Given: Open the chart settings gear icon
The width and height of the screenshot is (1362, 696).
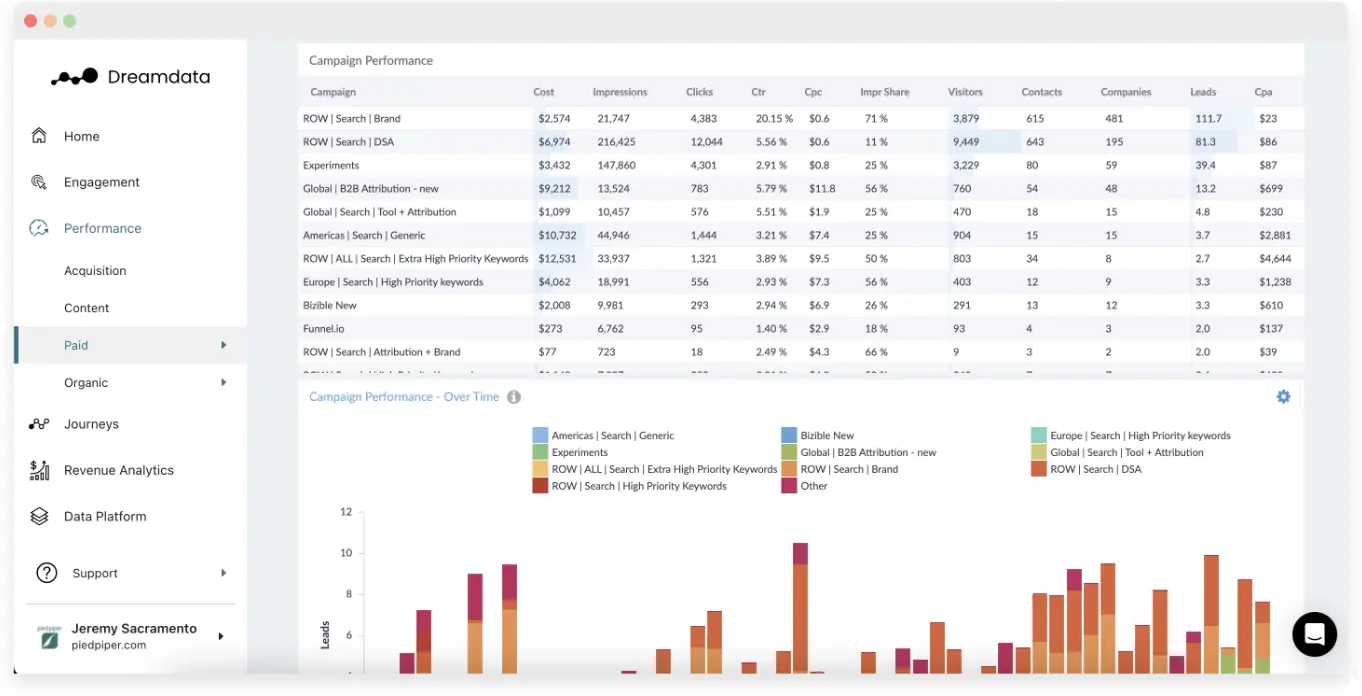Looking at the screenshot, I should point(1283,397).
